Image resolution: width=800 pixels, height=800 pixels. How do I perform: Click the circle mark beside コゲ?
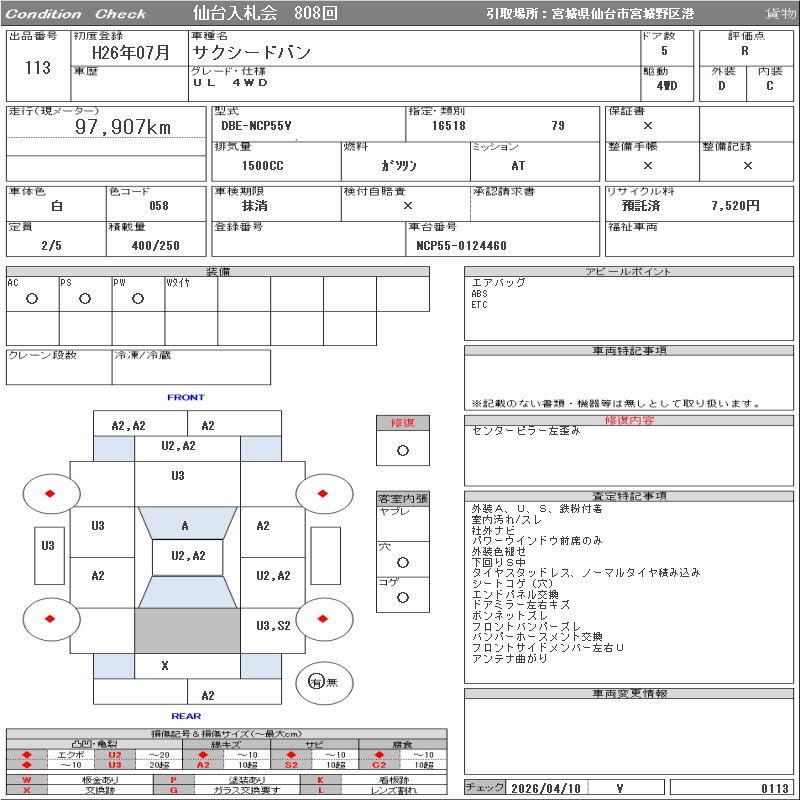[x=402, y=597]
